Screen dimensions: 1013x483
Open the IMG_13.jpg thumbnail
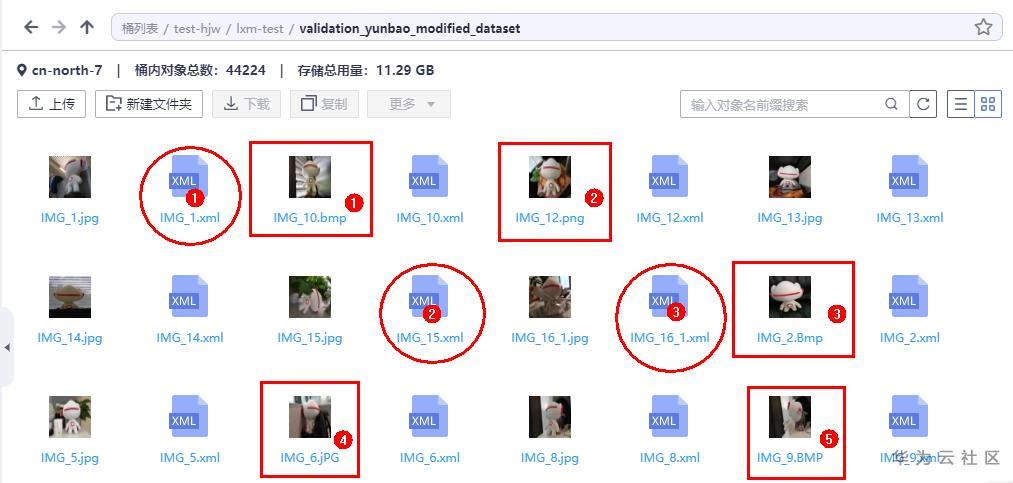click(x=789, y=176)
